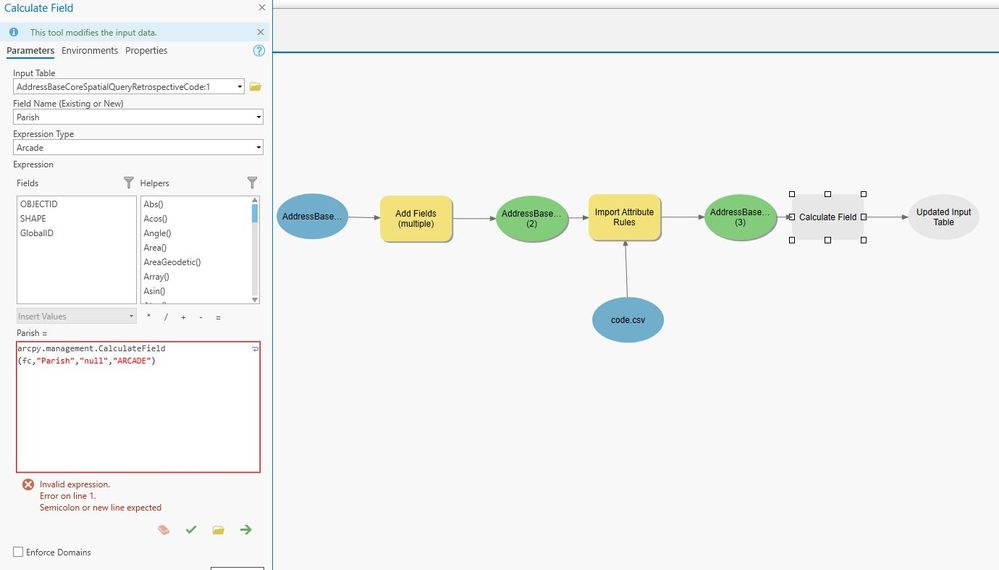Viewport: 999px width, 570px height.
Task: Dismiss the tool modifies input data notice
Action: [x=261, y=32]
